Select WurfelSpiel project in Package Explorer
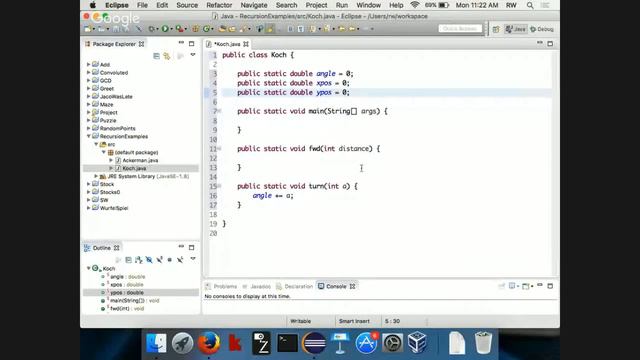 tap(113, 208)
